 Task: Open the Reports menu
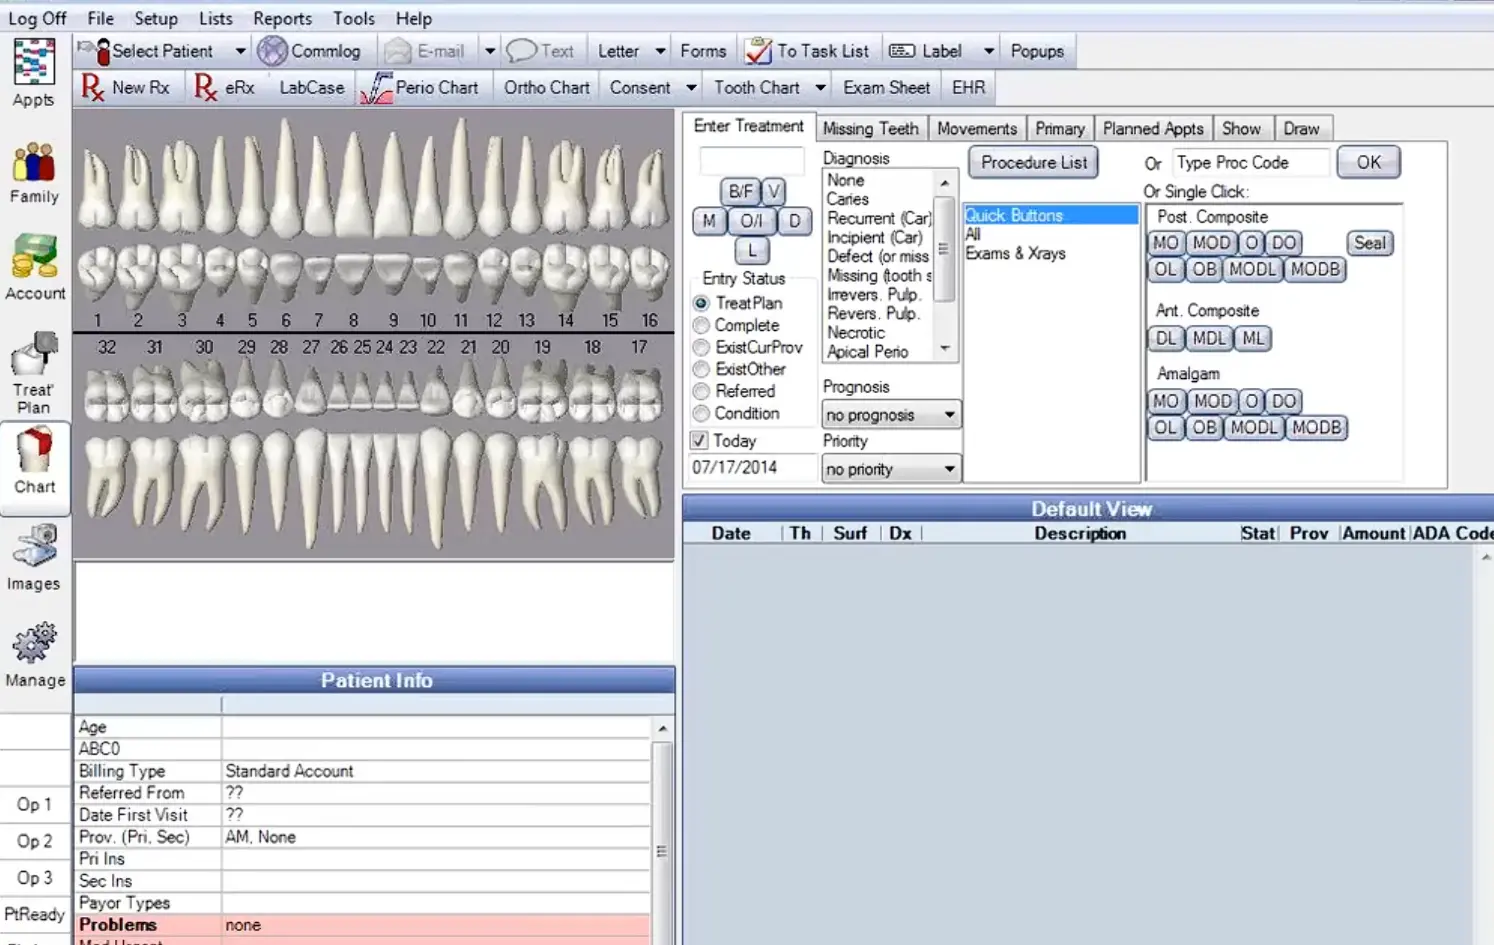[x=282, y=18]
